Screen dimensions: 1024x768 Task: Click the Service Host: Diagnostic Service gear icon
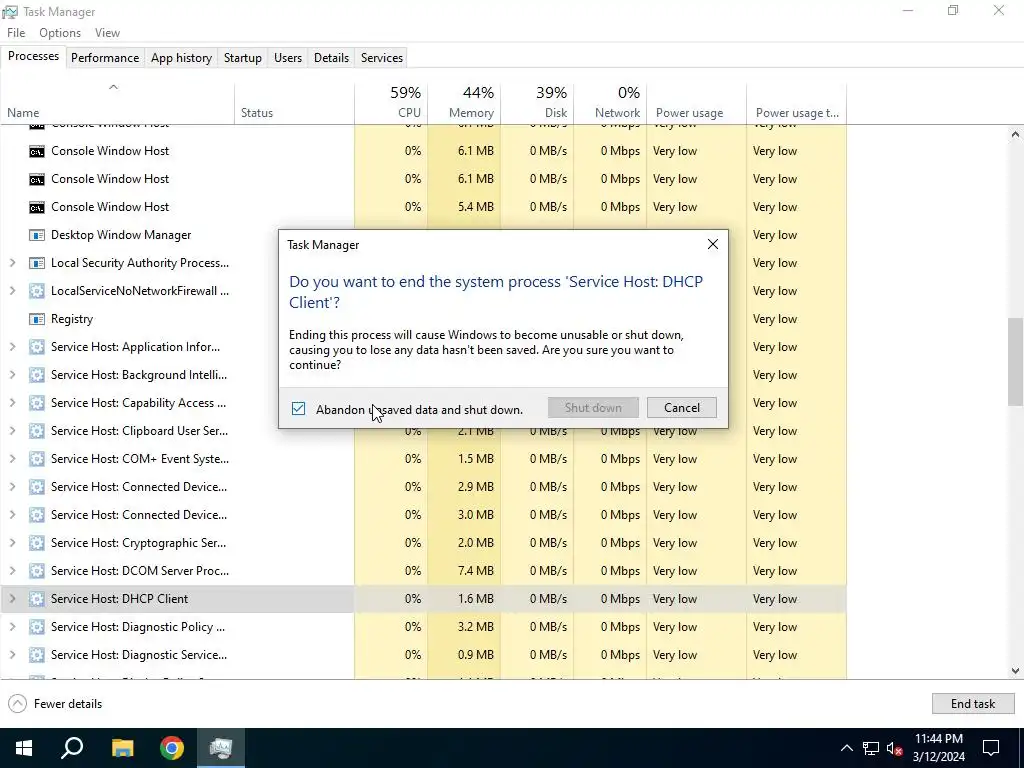pos(37,655)
